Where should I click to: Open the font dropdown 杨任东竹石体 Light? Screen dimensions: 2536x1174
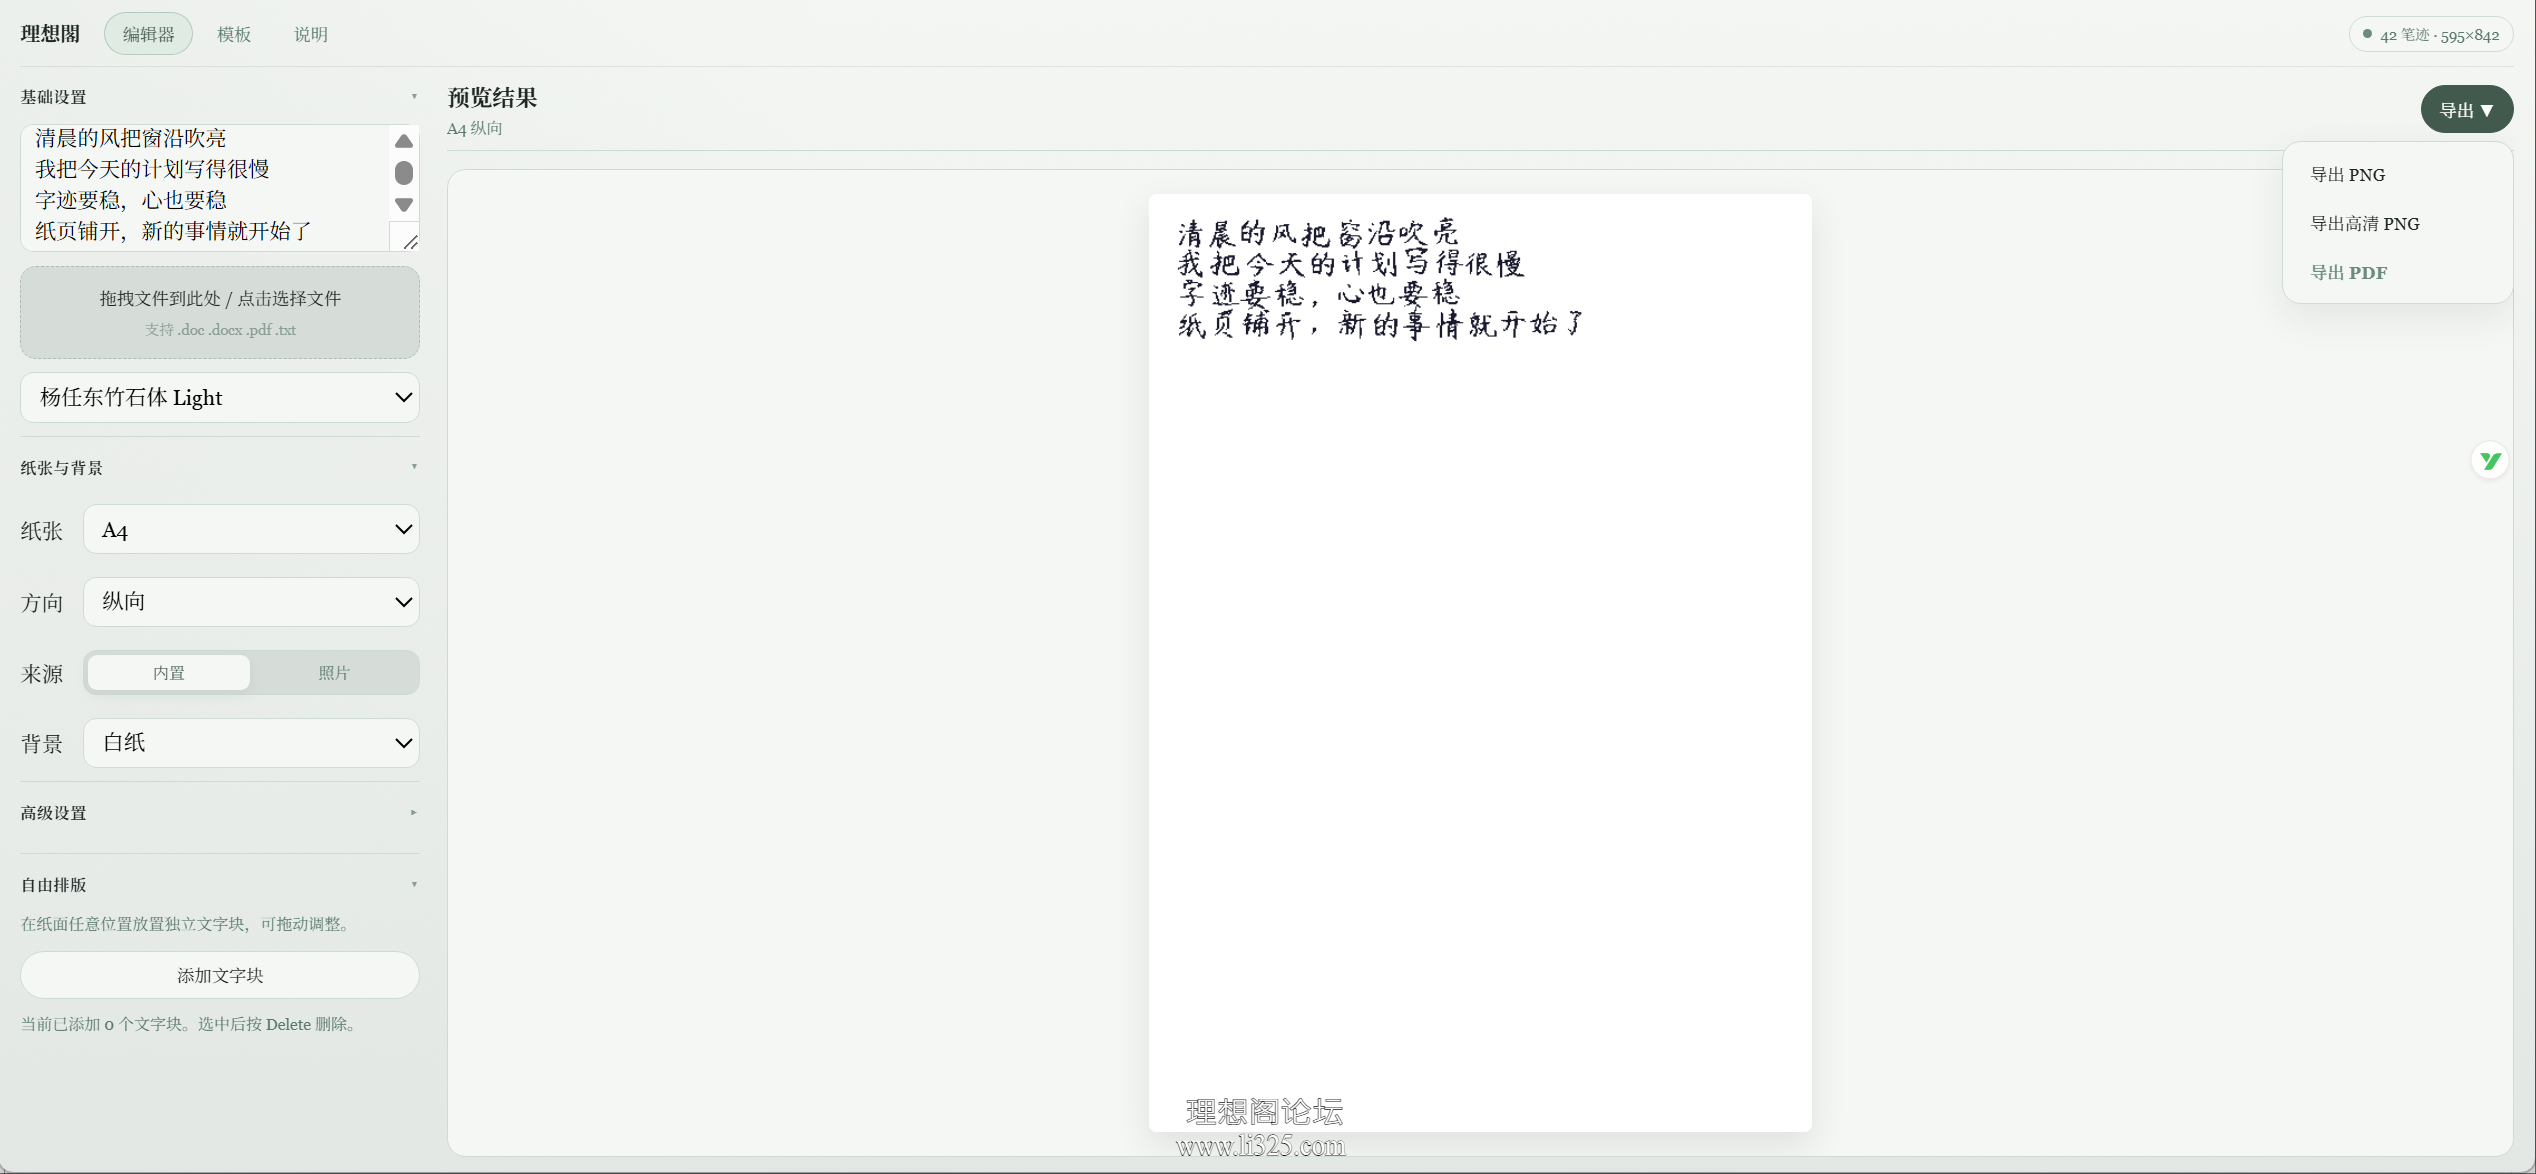tap(220, 397)
